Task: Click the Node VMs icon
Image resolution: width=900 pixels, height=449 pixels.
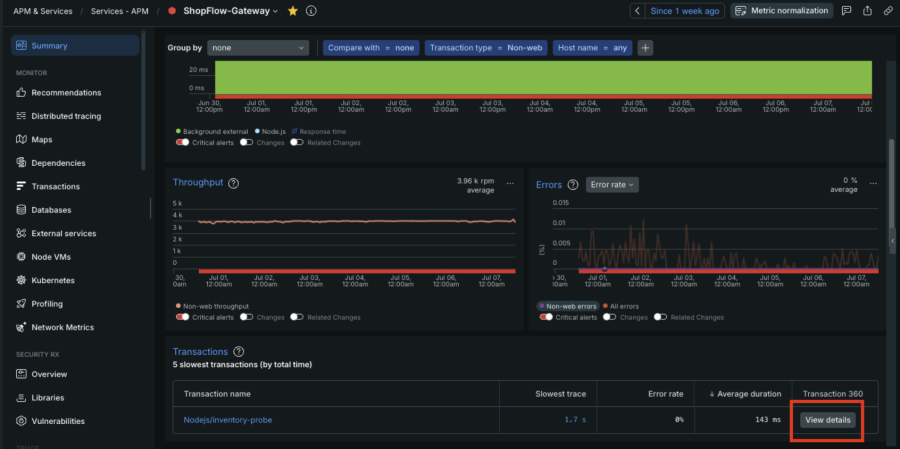Action: pos(21,257)
